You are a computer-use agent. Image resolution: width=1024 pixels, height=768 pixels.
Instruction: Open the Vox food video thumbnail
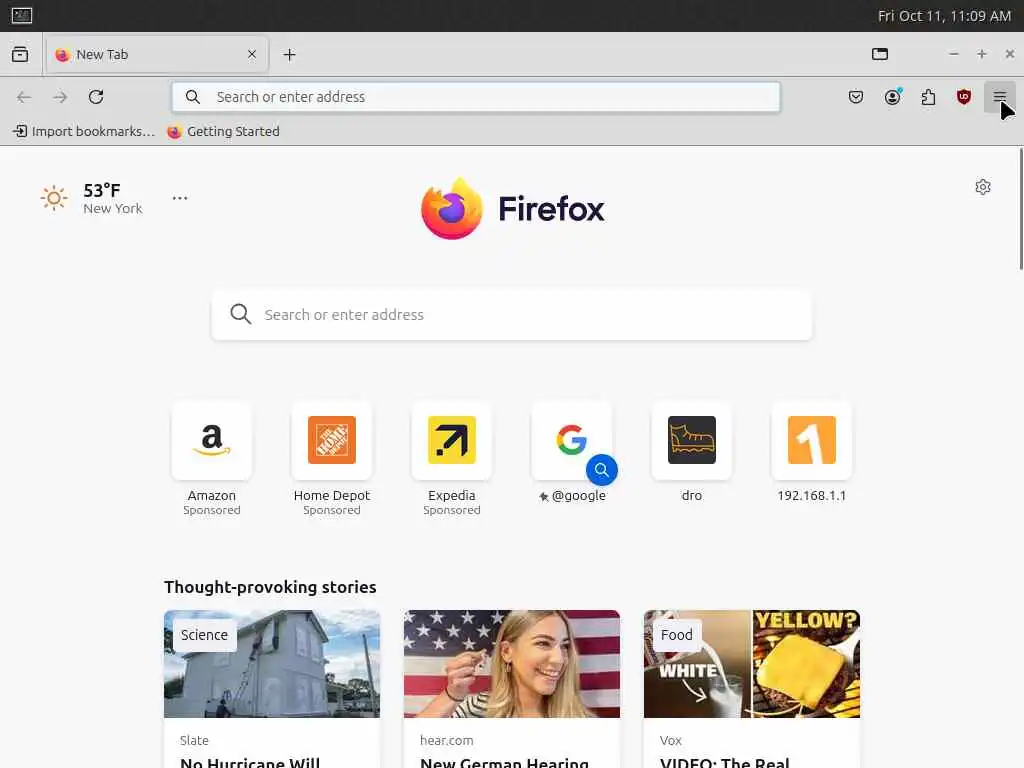click(752, 664)
